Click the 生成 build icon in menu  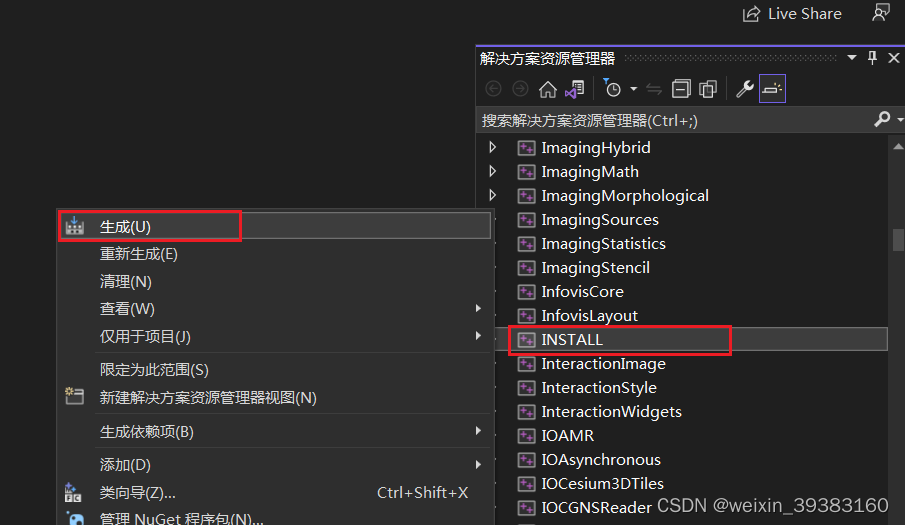(x=74, y=226)
